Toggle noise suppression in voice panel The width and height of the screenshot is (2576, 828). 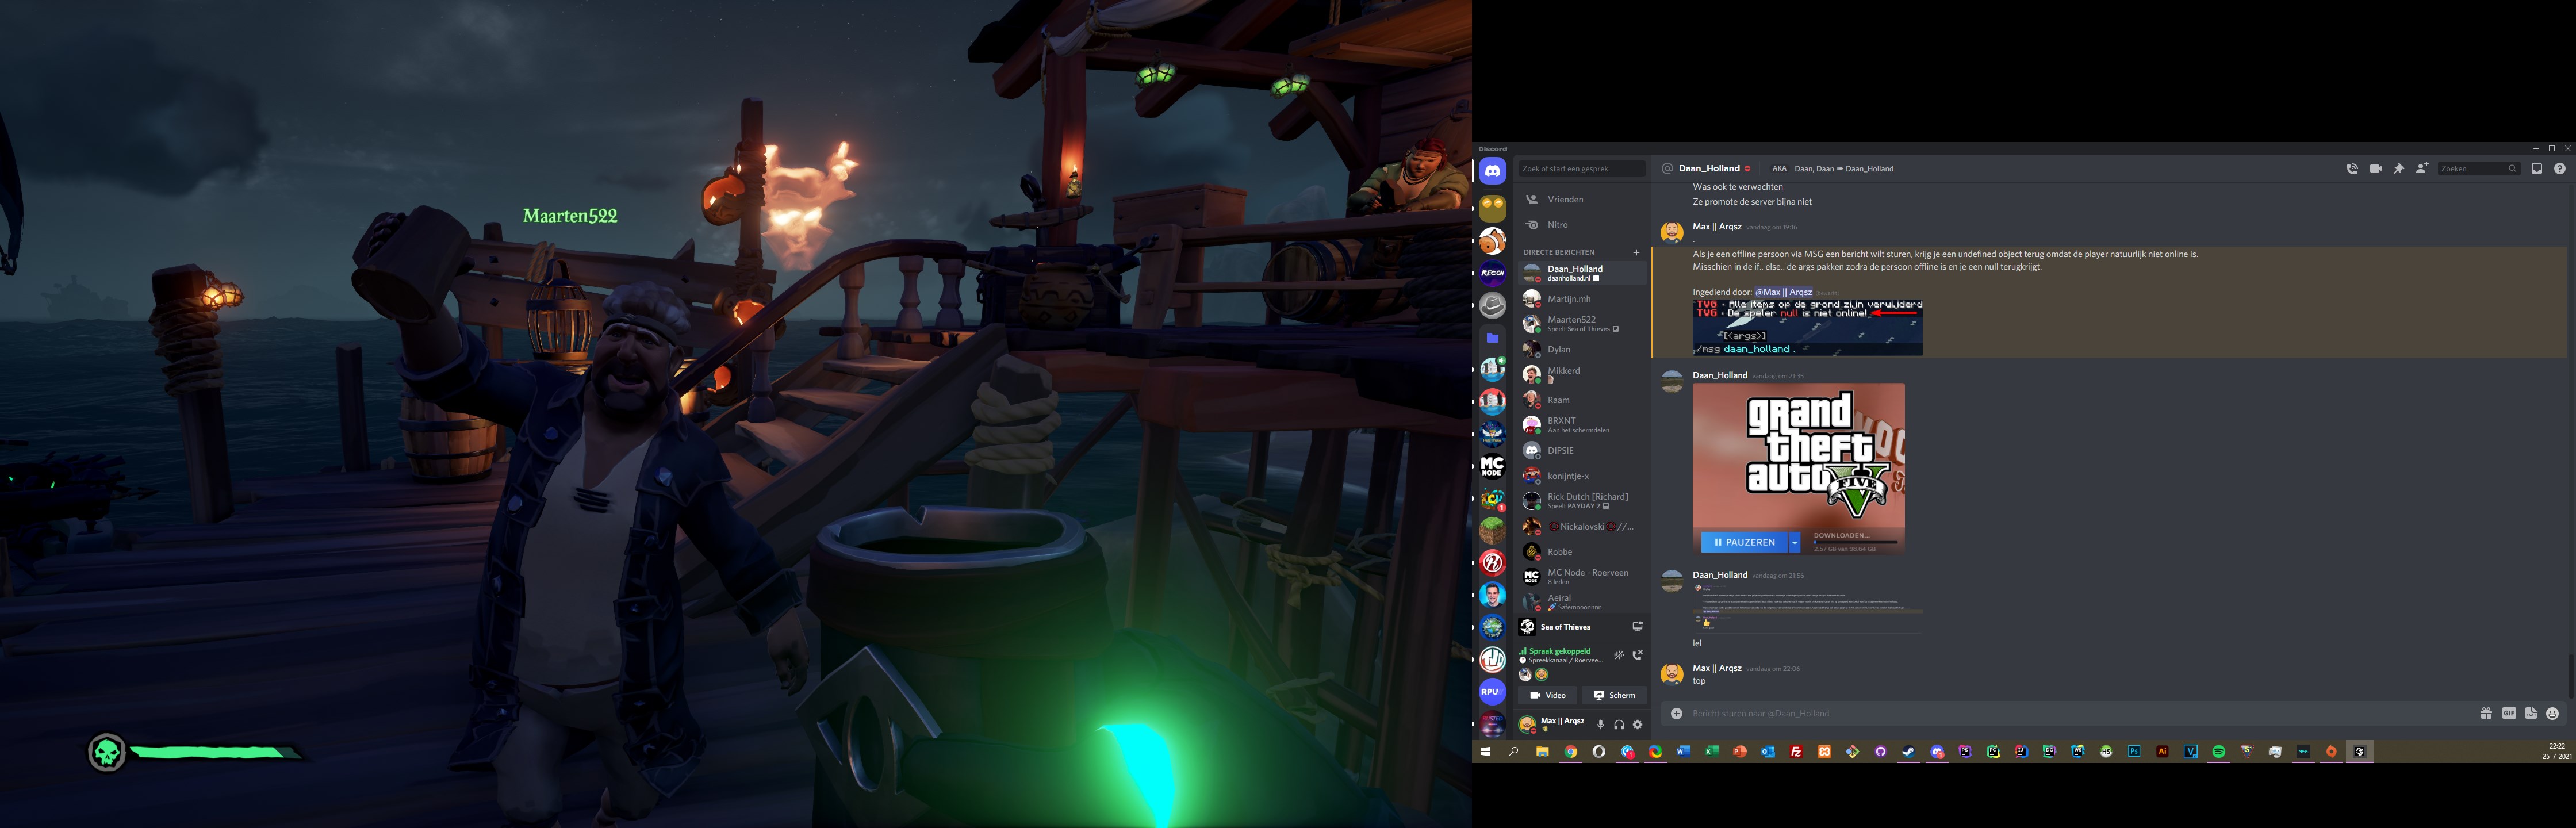pyautogui.click(x=1618, y=656)
